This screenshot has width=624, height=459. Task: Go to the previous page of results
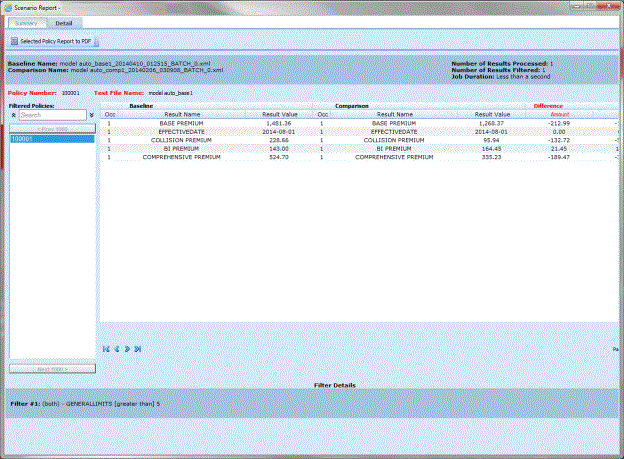click(x=117, y=349)
